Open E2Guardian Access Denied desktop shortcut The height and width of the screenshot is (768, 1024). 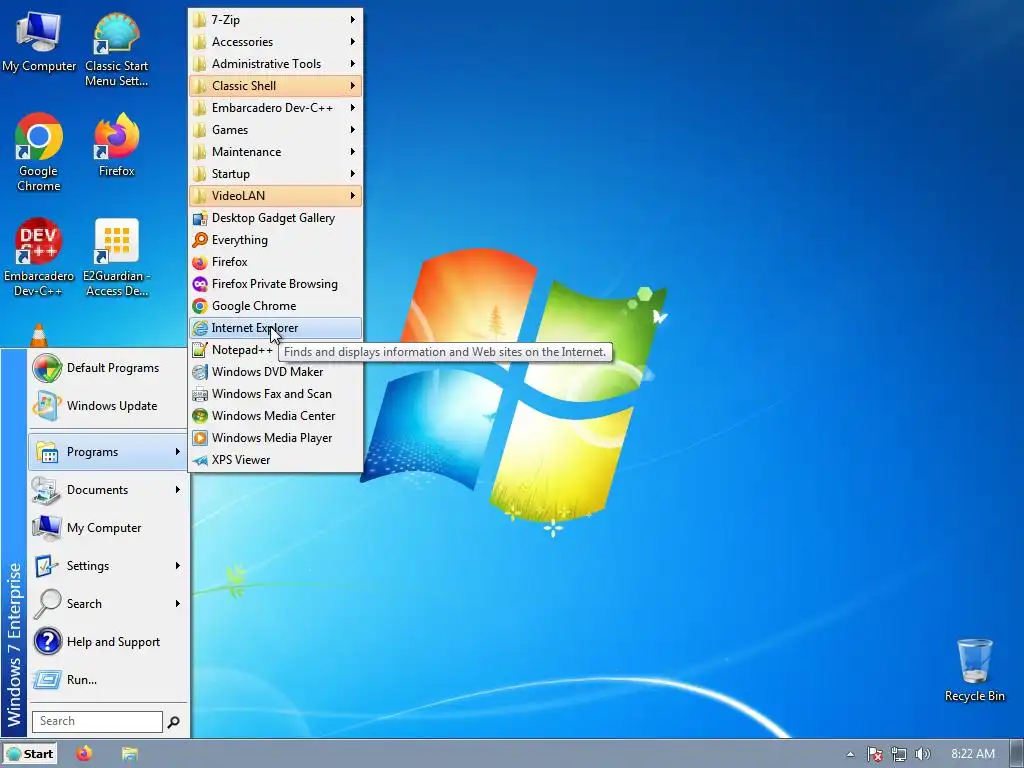(x=116, y=257)
